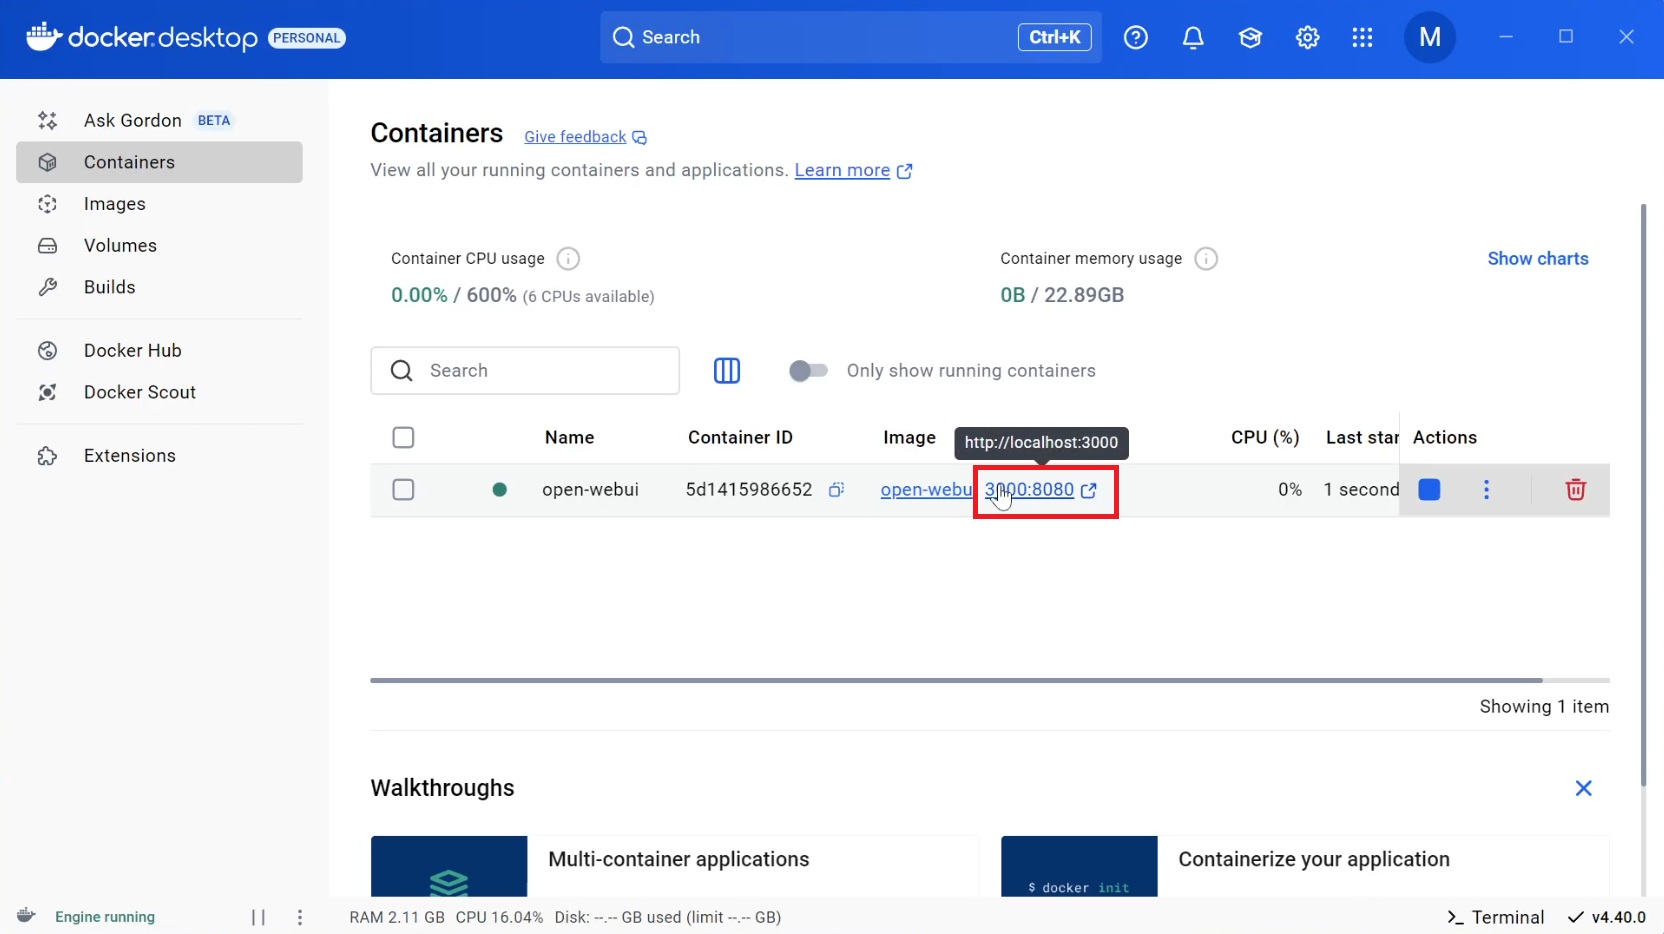The image size is (1664, 934).
Task: Open the Learning center icon
Action: pyautogui.click(x=1249, y=38)
